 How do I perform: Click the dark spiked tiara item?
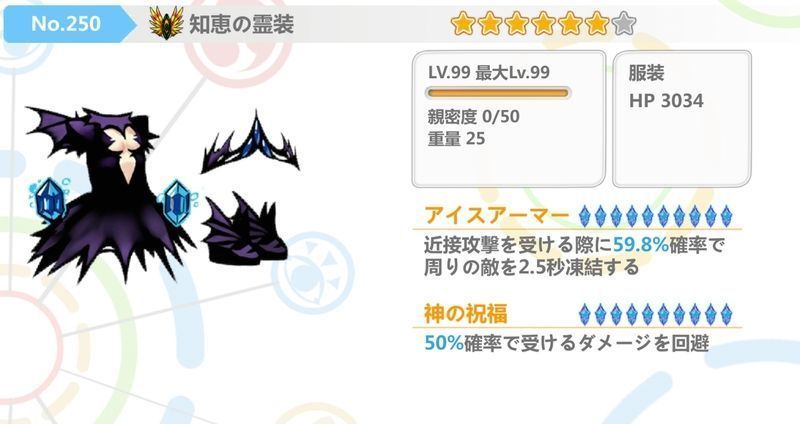click(x=251, y=142)
